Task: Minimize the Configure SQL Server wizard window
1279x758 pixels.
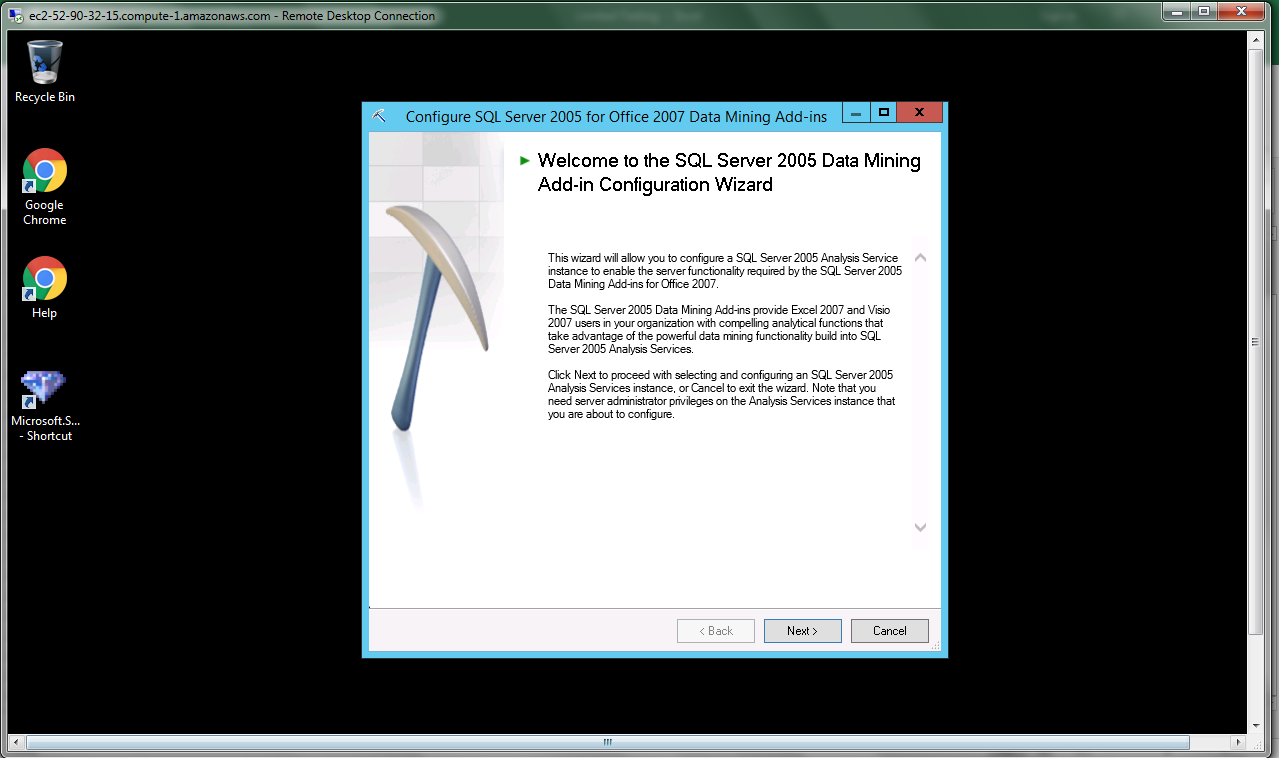Action: [856, 113]
